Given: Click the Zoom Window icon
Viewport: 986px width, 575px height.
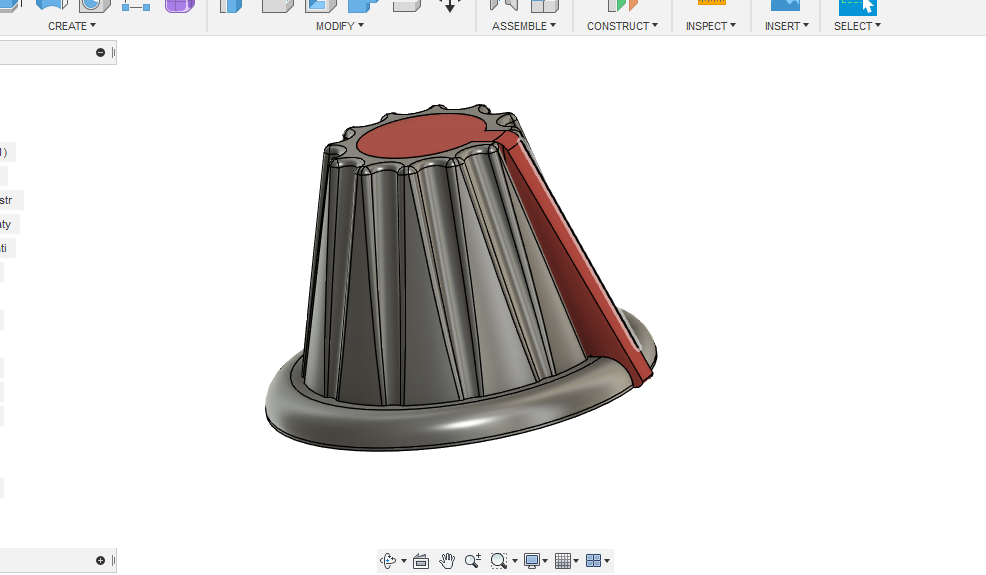Looking at the screenshot, I should 499,561.
